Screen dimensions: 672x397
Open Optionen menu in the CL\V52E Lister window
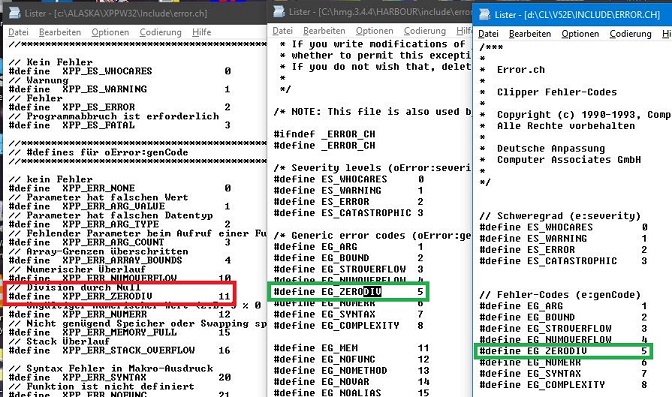(580, 34)
